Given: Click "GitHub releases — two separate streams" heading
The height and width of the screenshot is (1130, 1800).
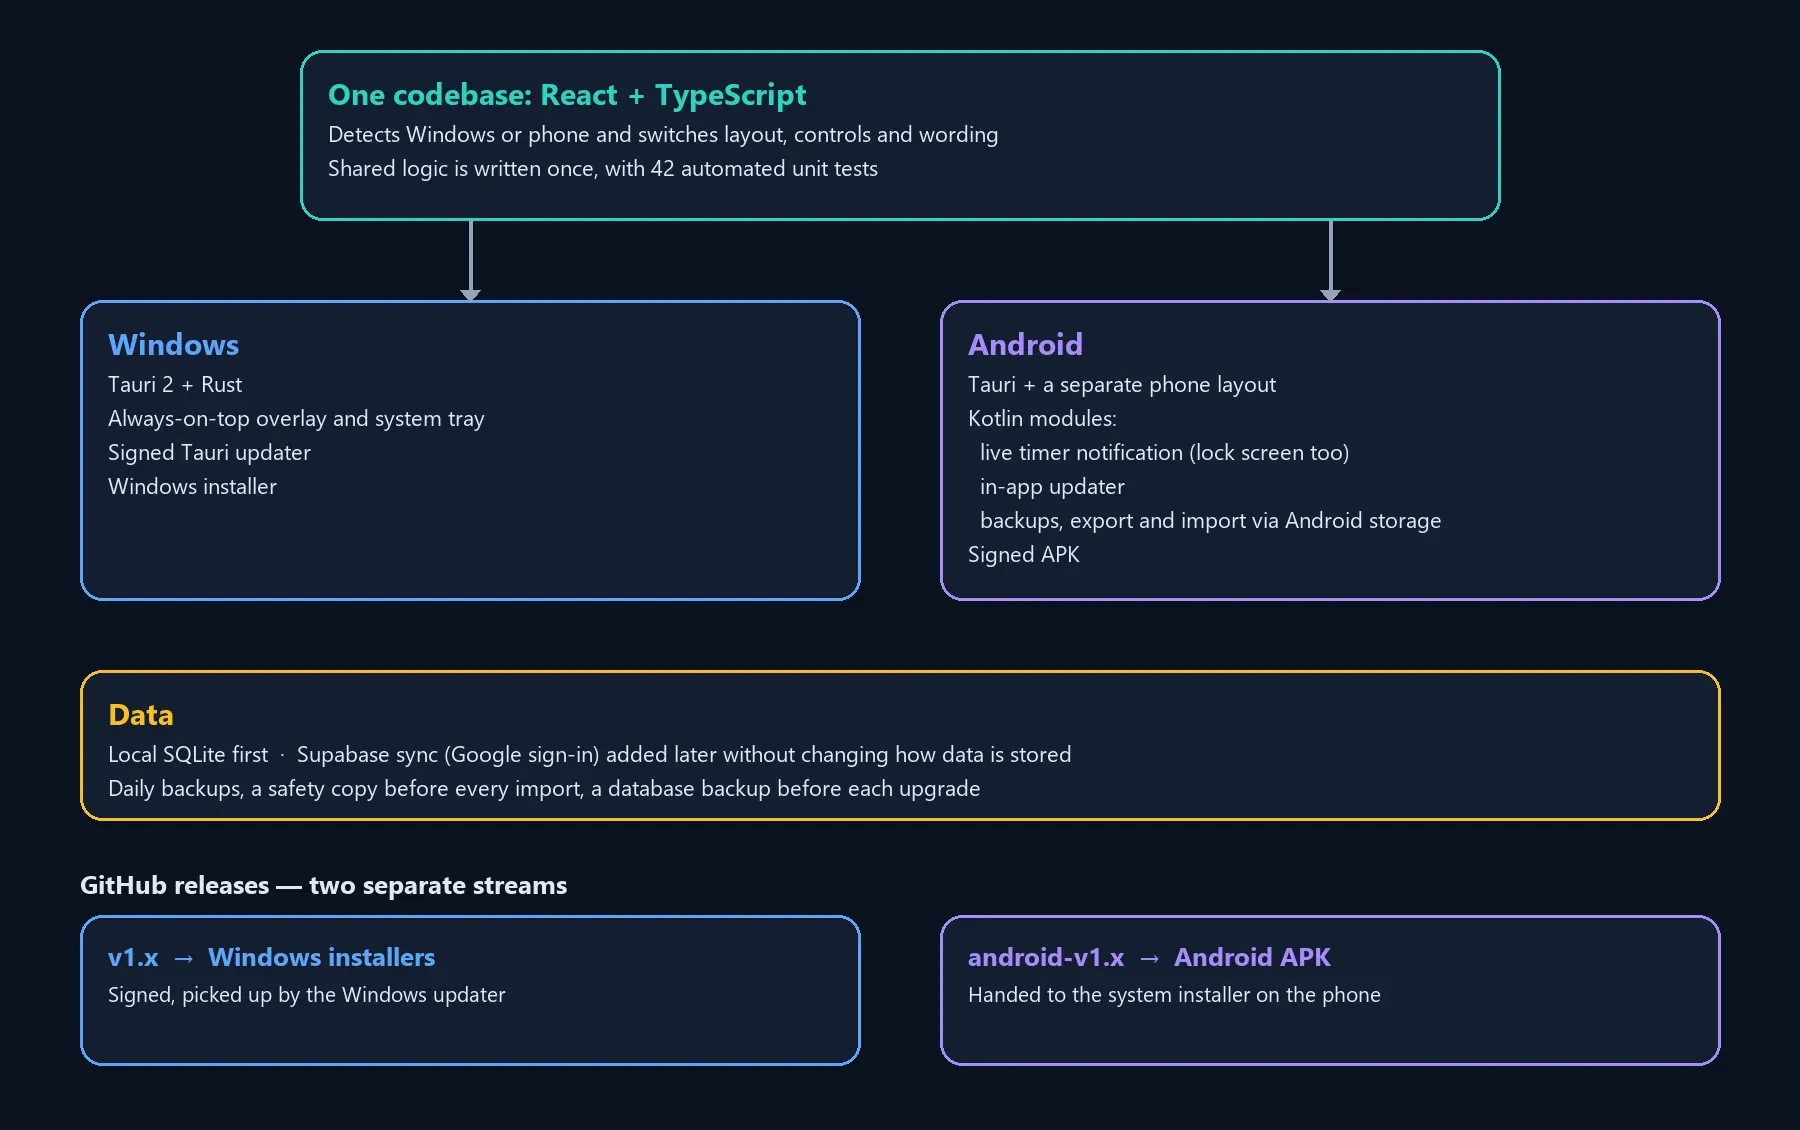Looking at the screenshot, I should (323, 886).
